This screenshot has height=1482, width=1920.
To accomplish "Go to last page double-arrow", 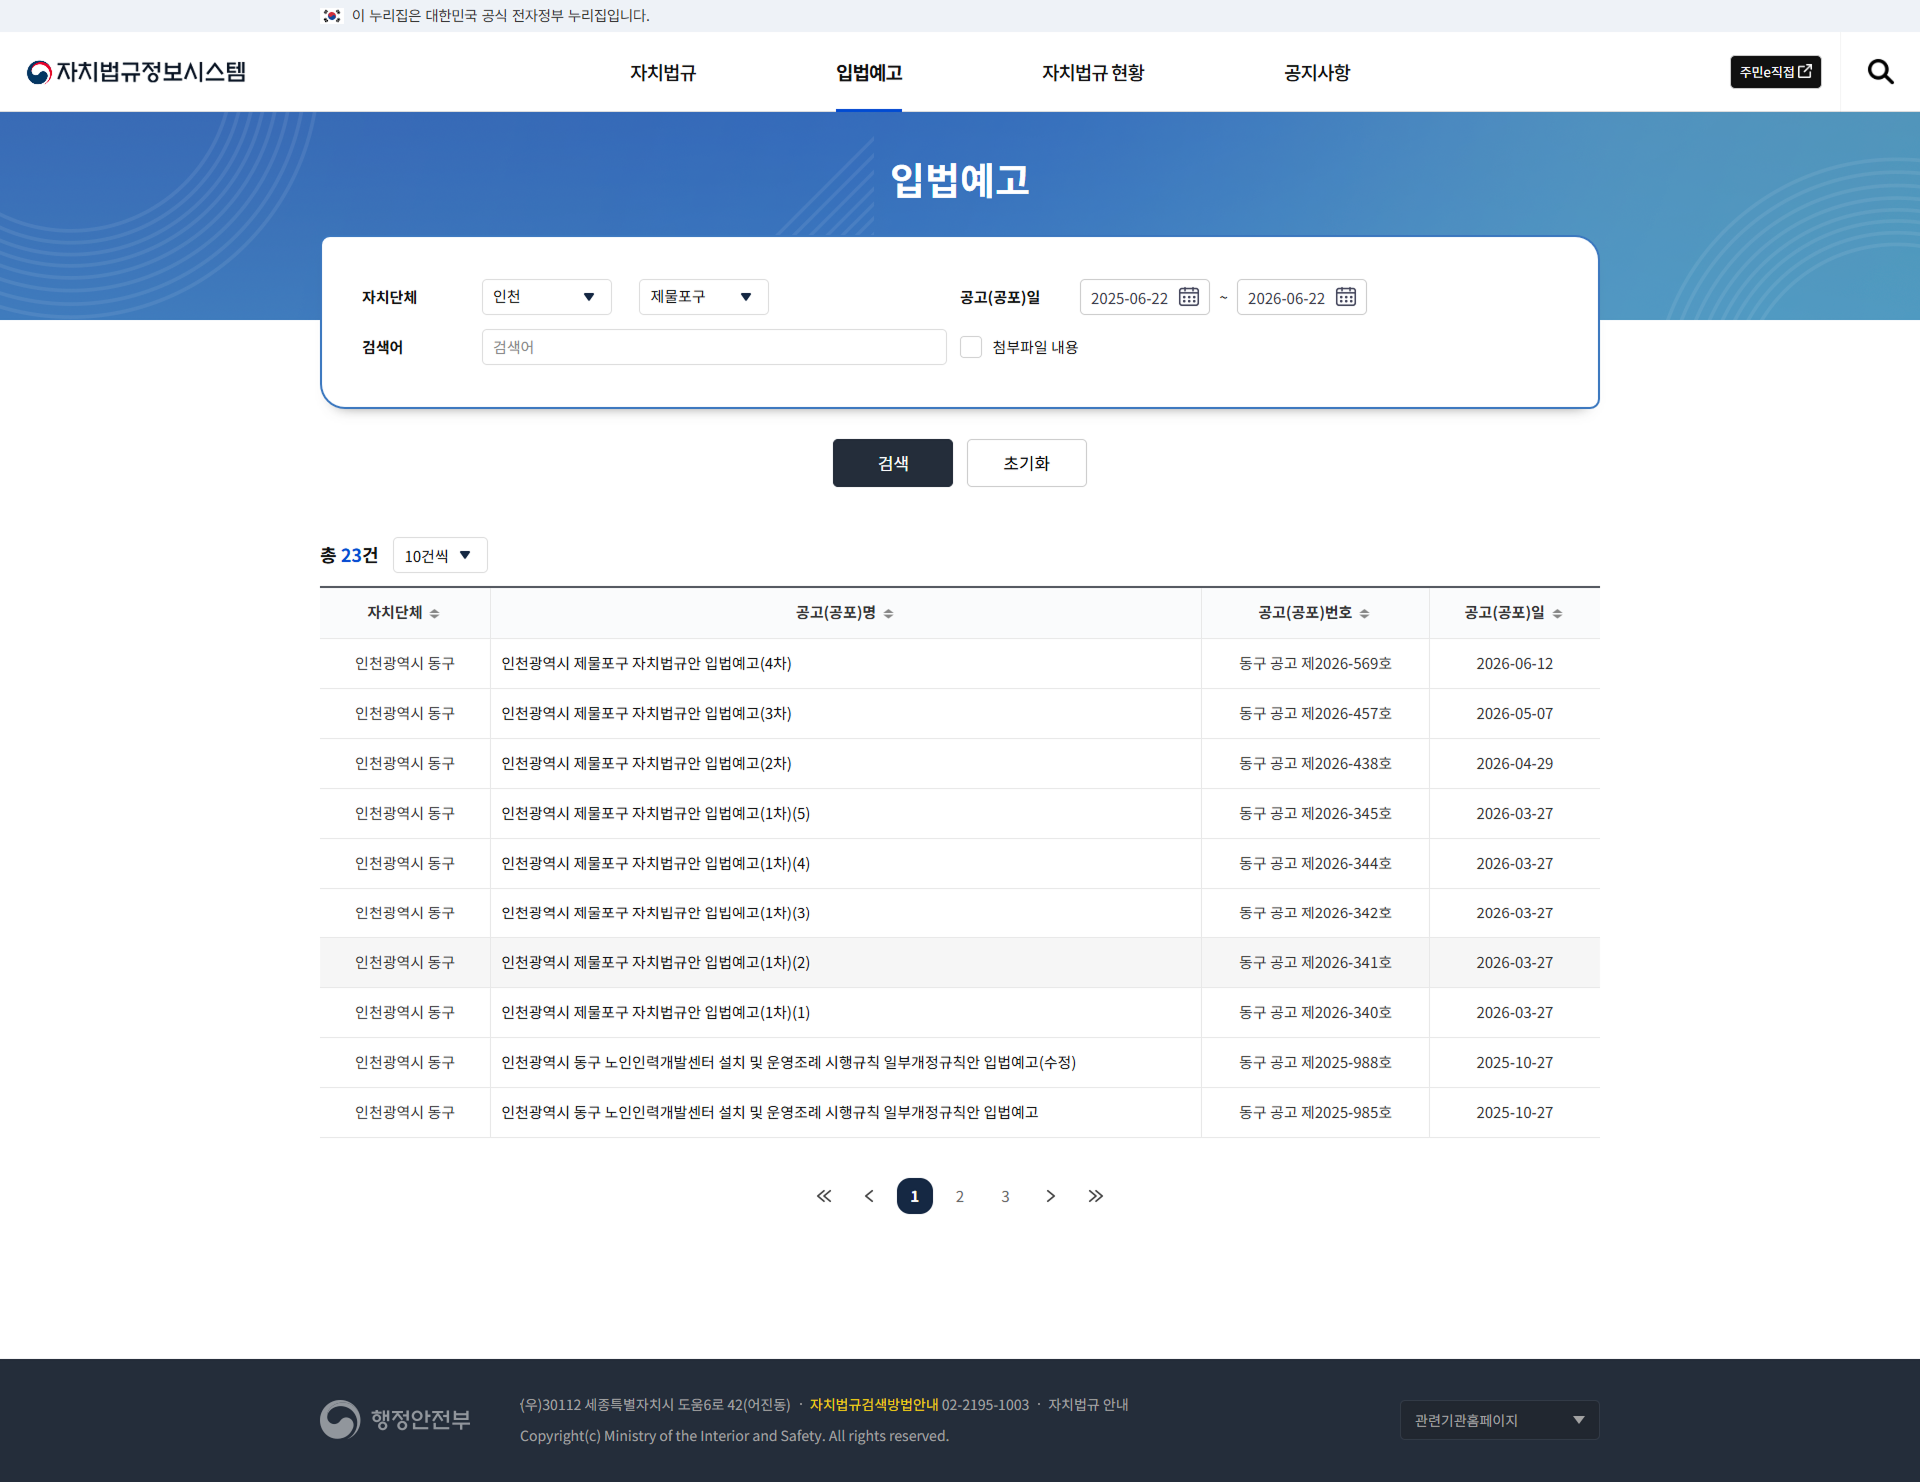I will (x=1096, y=1196).
